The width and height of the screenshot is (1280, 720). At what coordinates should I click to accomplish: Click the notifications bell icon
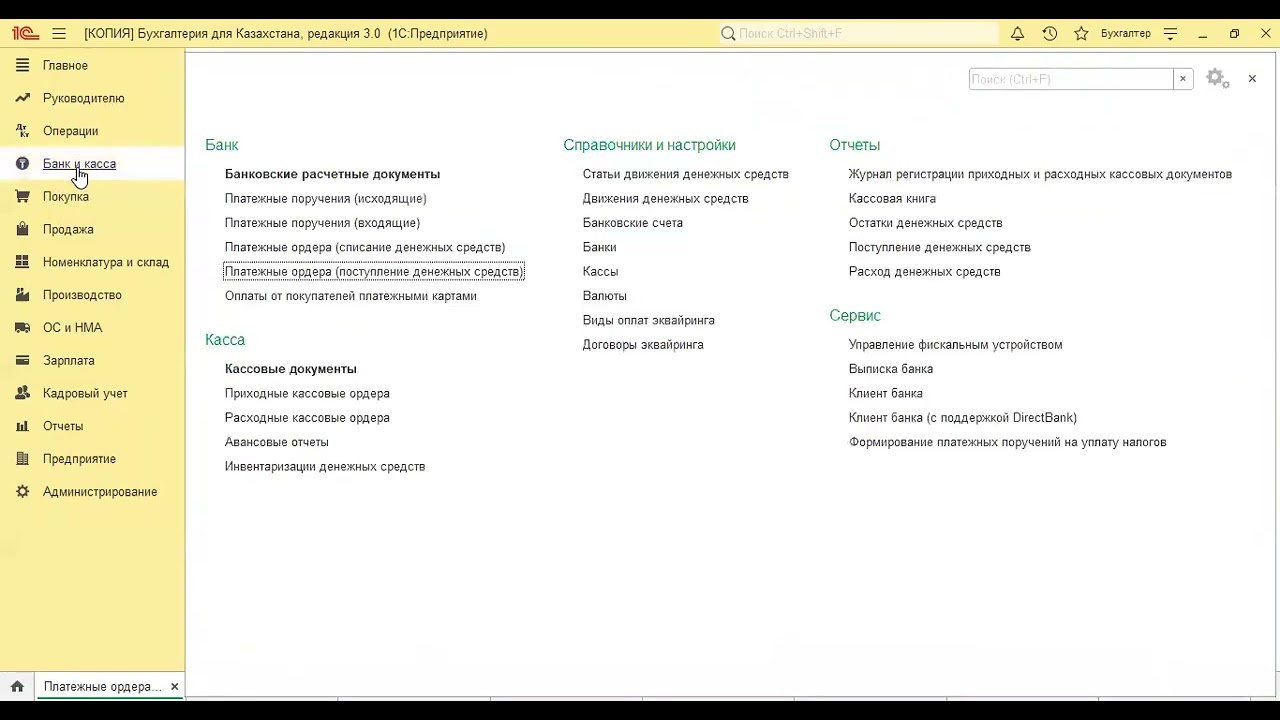[x=1017, y=34]
